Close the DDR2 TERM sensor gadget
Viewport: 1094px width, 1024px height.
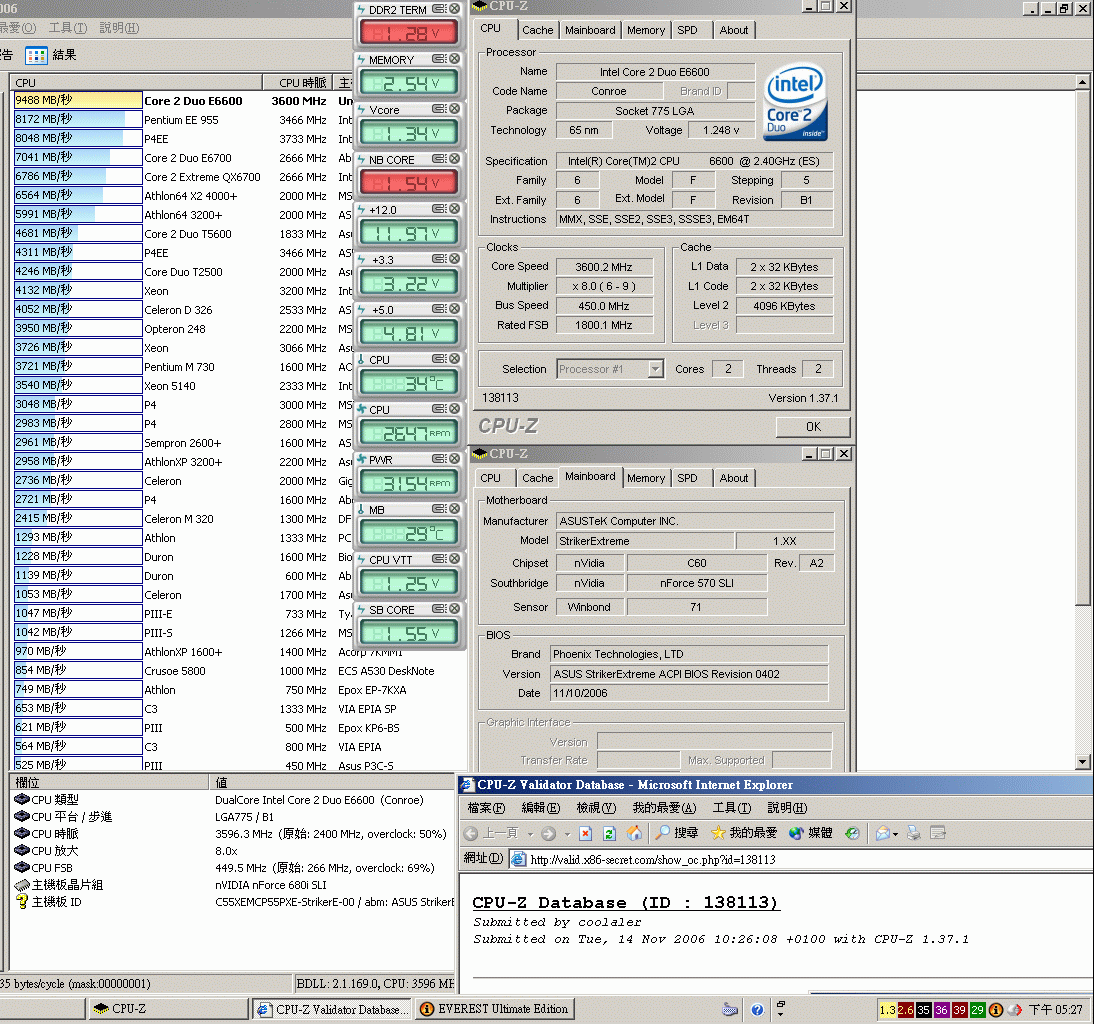[455, 9]
